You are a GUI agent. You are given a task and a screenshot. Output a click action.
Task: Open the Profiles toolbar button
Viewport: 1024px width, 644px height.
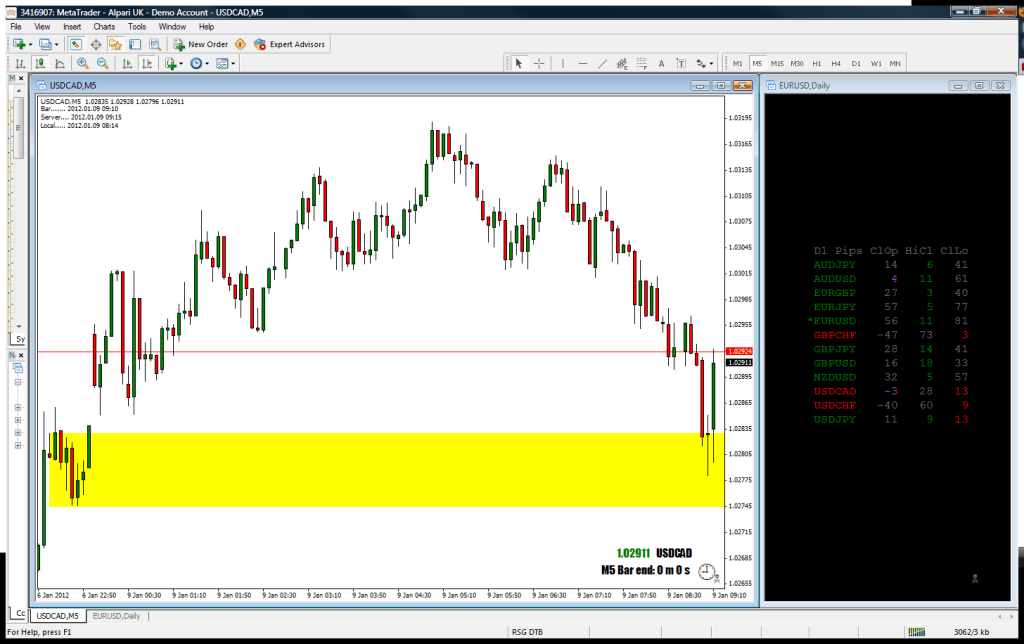point(44,44)
